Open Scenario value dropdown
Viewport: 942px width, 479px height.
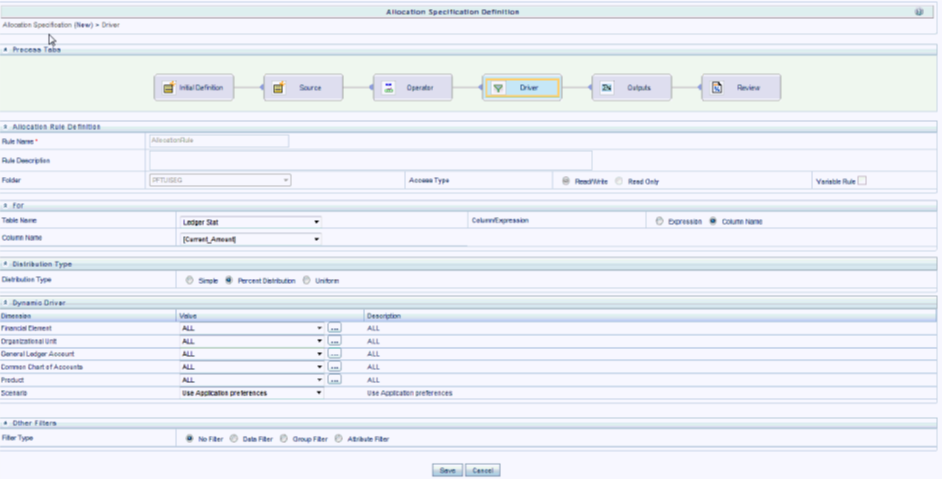tap(252, 393)
